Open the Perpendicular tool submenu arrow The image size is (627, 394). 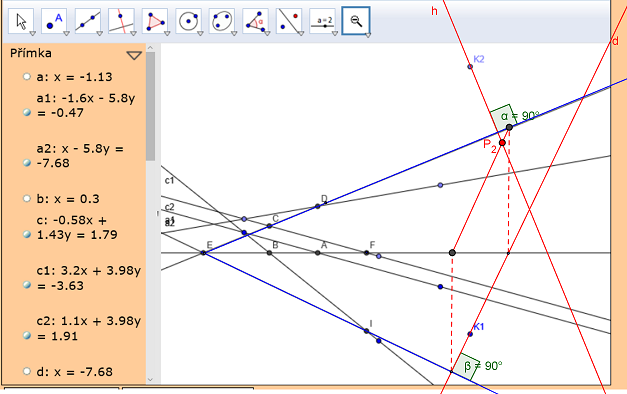point(133,34)
